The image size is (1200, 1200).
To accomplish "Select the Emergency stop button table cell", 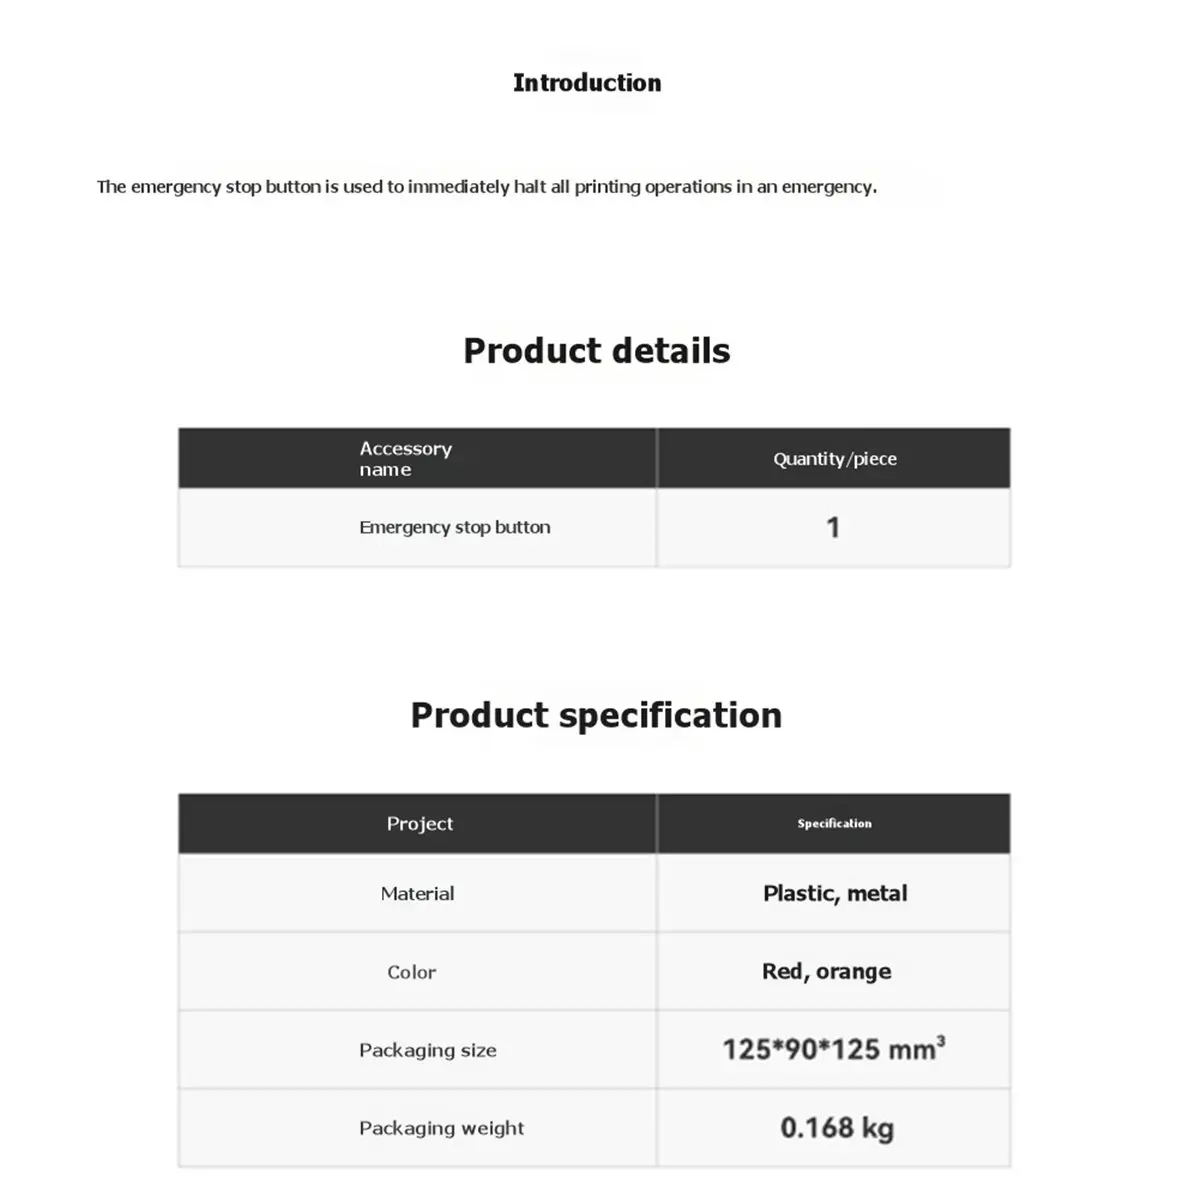I will click(x=417, y=528).
